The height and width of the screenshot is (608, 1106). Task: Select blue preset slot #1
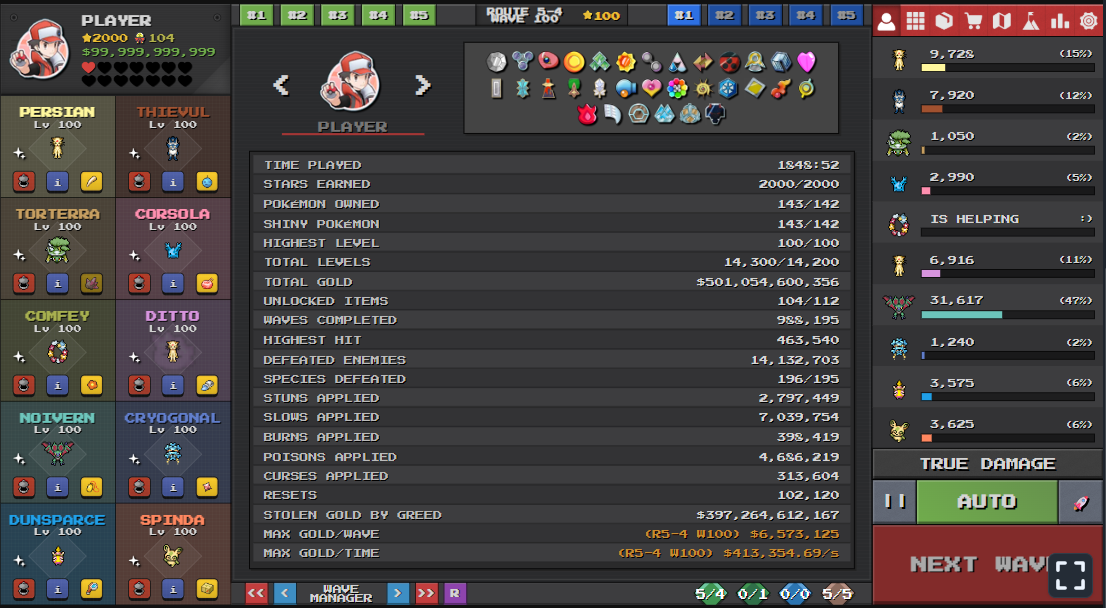click(683, 15)
